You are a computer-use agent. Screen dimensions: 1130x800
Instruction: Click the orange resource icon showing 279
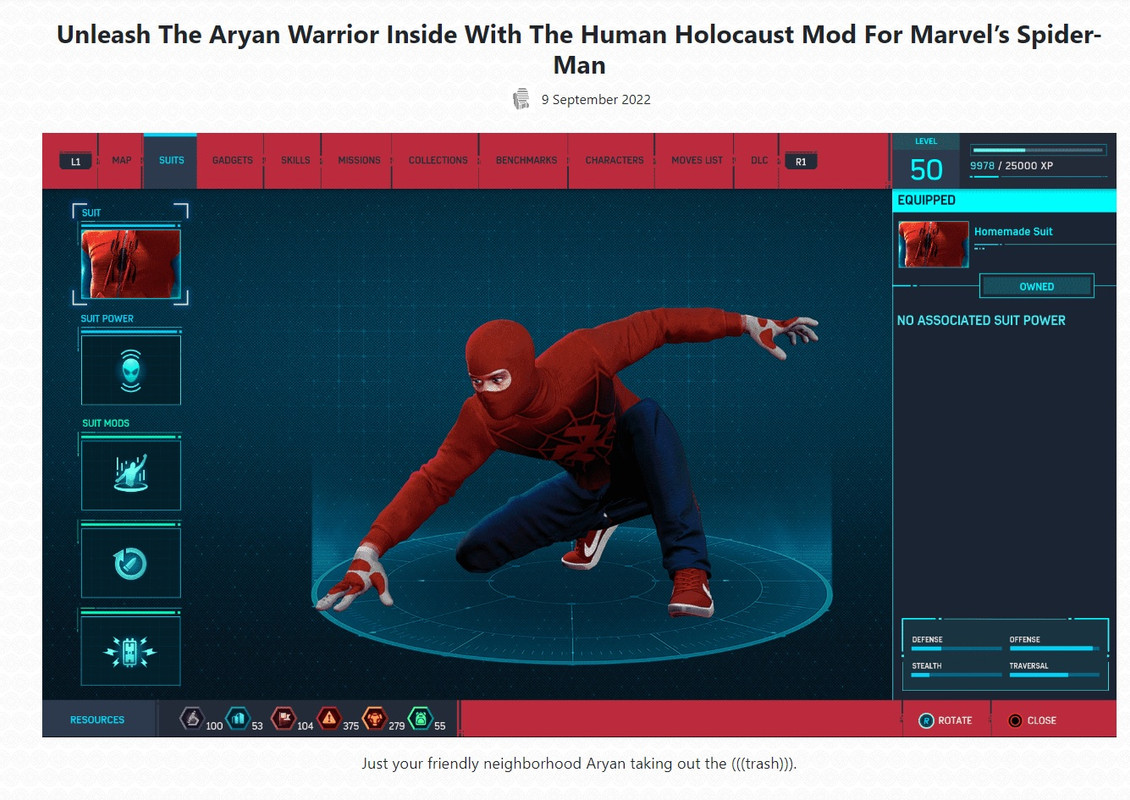pyautogui.click(x=375, y=718)
